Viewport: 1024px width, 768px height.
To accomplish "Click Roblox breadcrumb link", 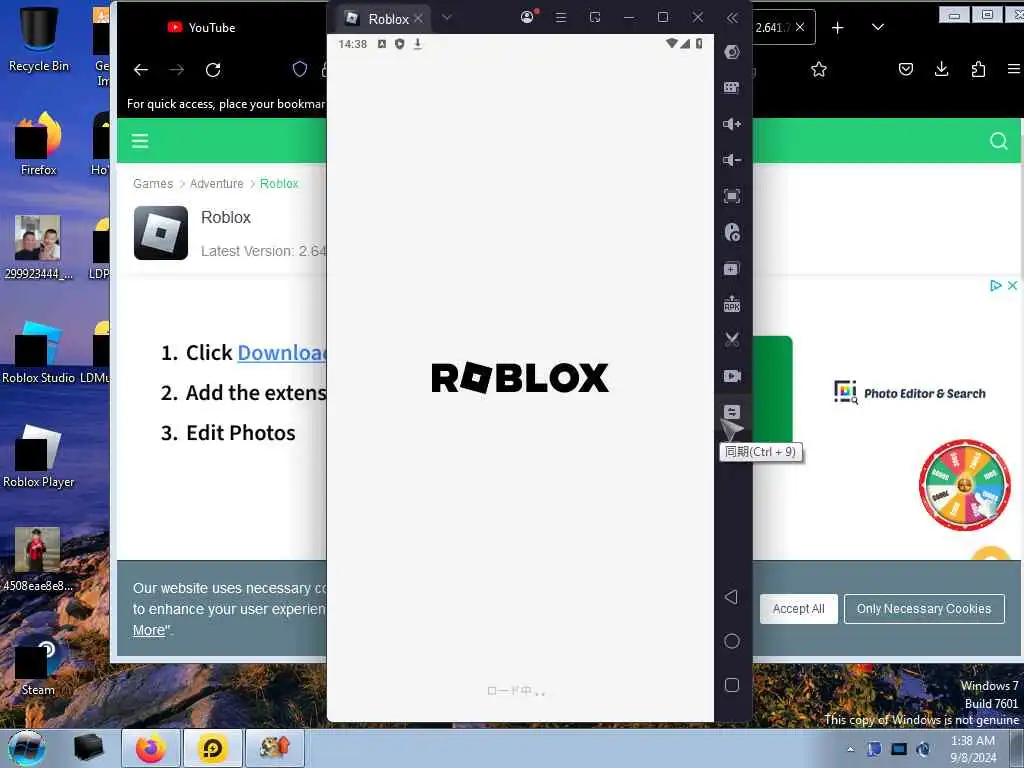I will [x=279, y=184].
